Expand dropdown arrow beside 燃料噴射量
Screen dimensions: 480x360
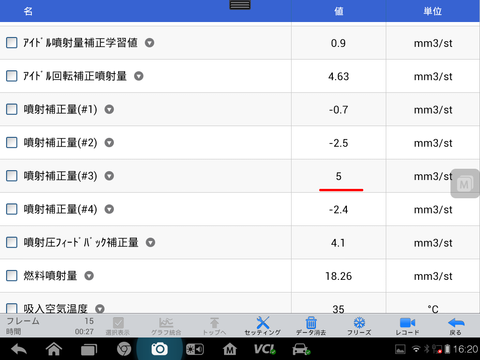tap(89, 276)
